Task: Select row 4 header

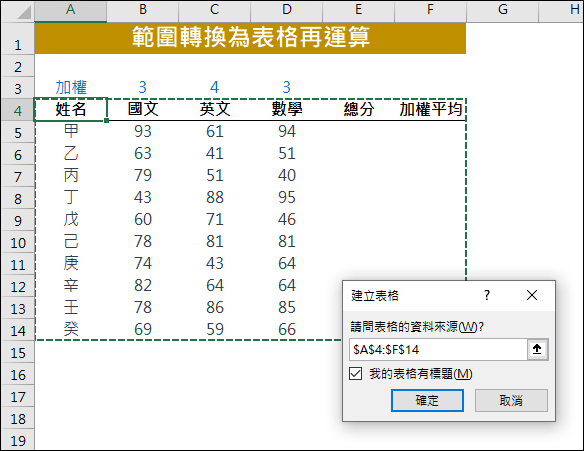Action: coord(18,110)
